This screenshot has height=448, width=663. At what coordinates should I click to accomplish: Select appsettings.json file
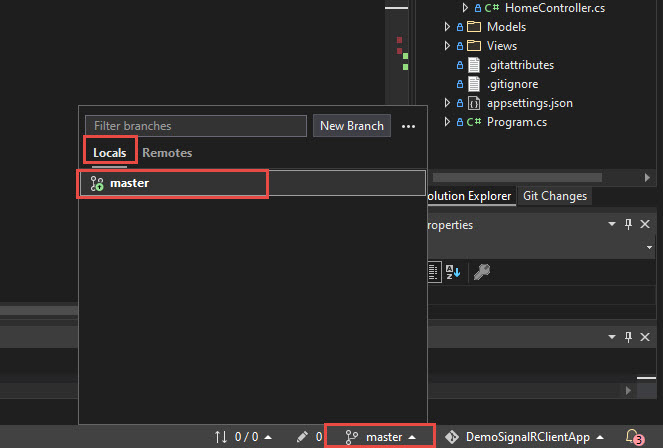point(530,103)
